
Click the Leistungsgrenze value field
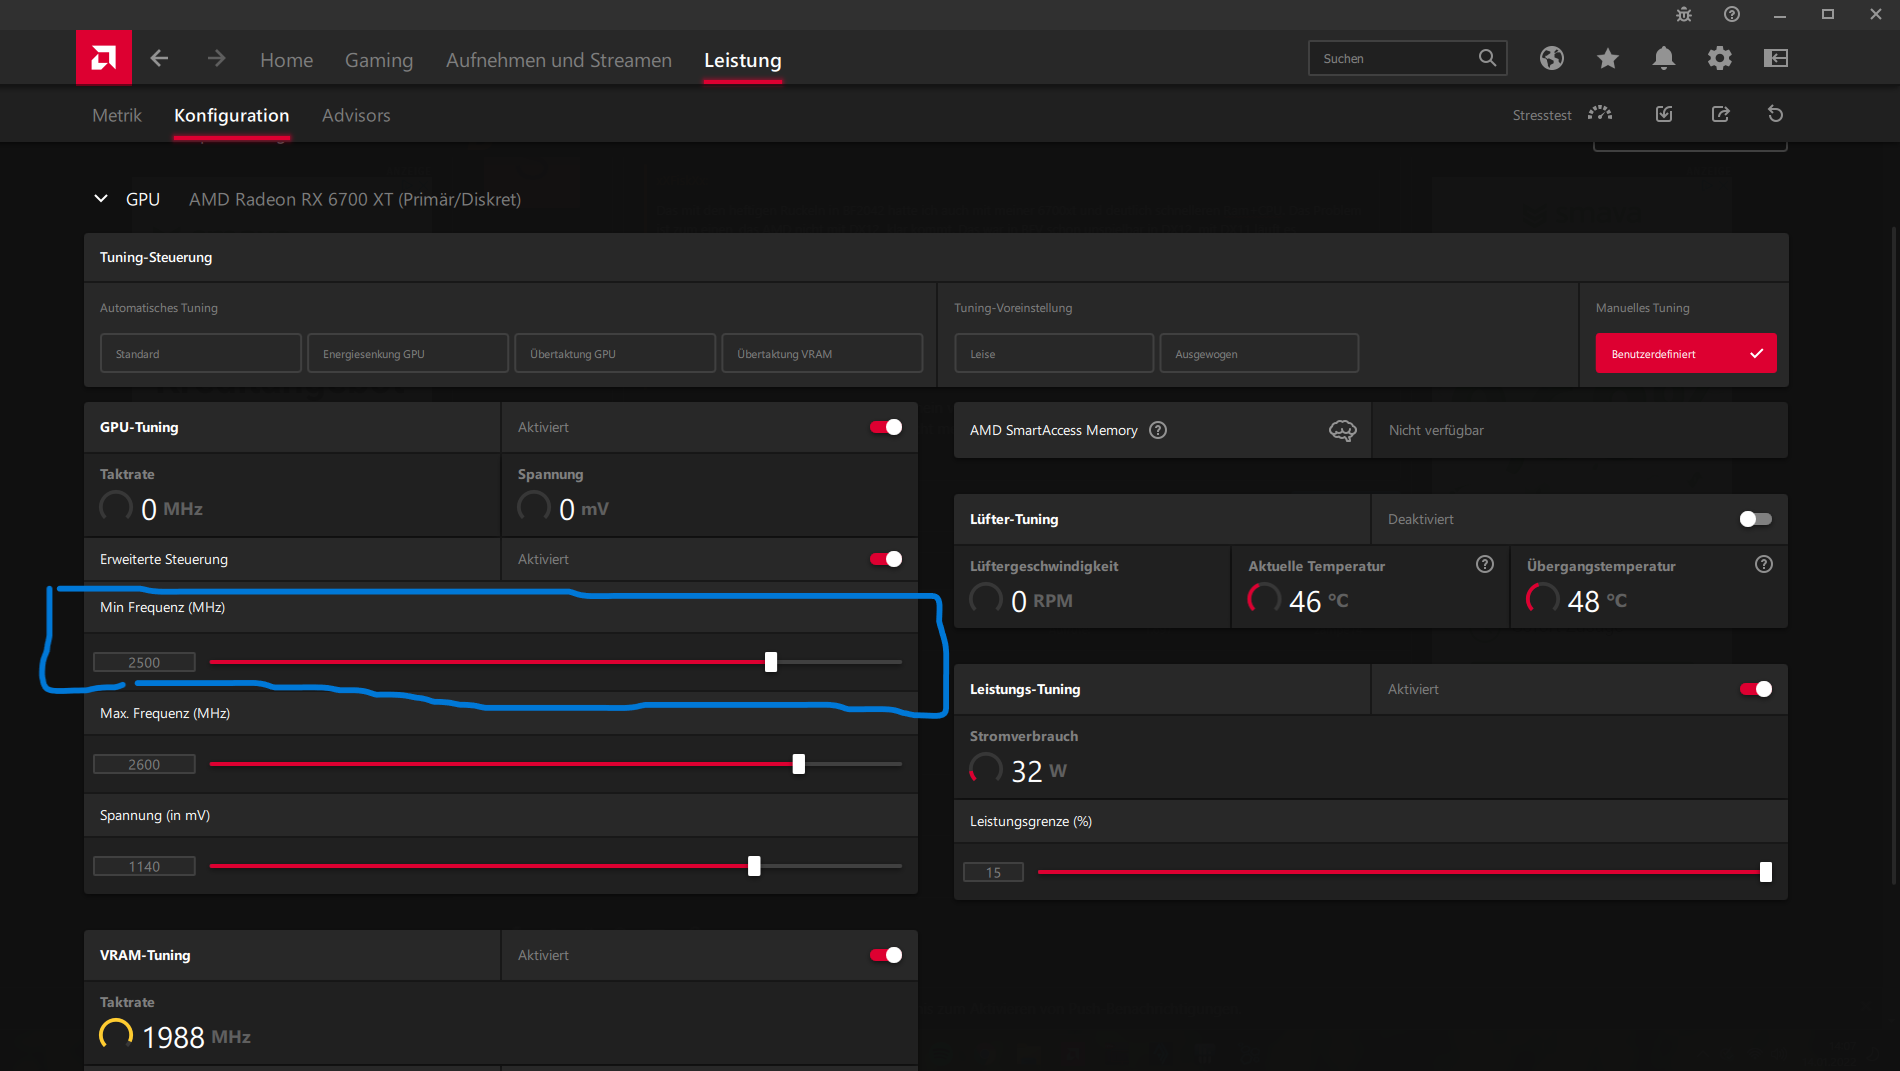point(993,872)
